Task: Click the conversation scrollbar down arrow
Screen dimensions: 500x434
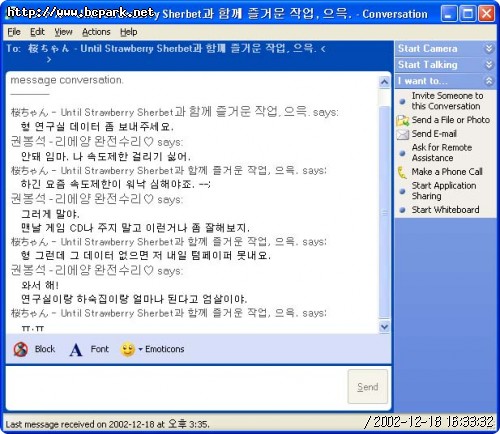Action: [x=384, y=327]
